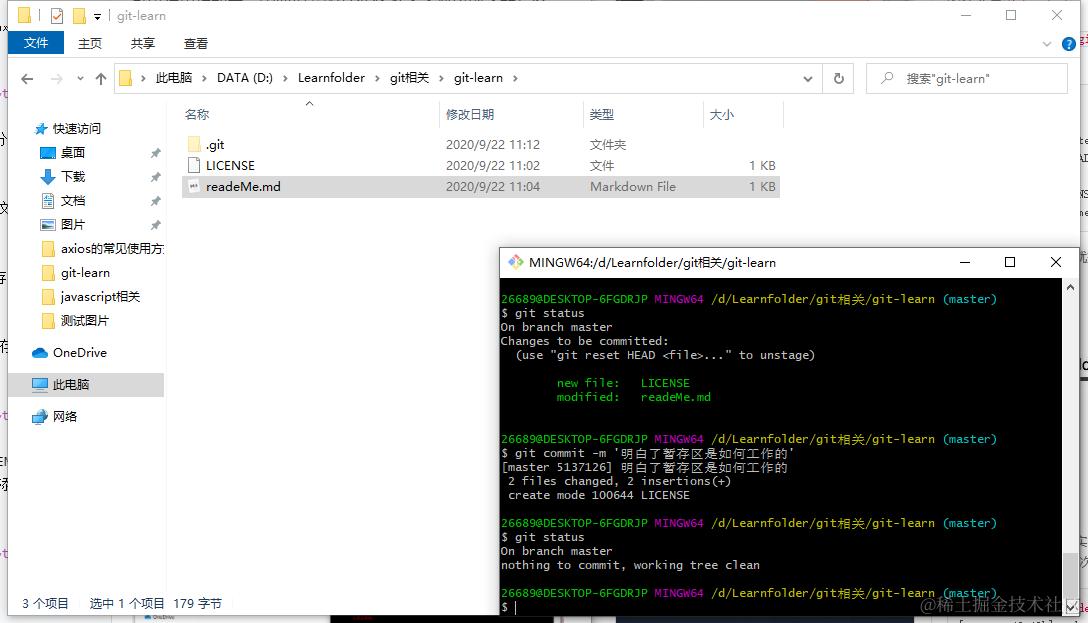Minimize the Git Bash window
Viewport: 1088px width, 623px height.
[x=964, y=262]
